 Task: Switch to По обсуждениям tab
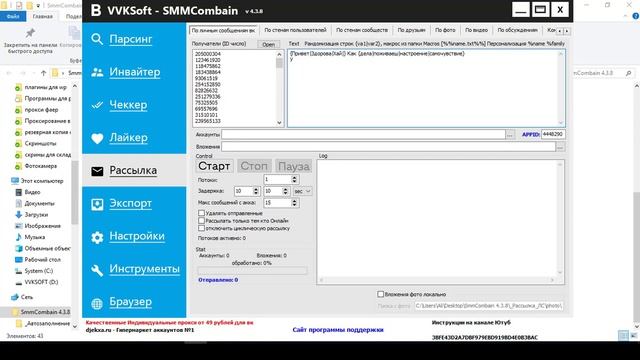coord(517,30)
